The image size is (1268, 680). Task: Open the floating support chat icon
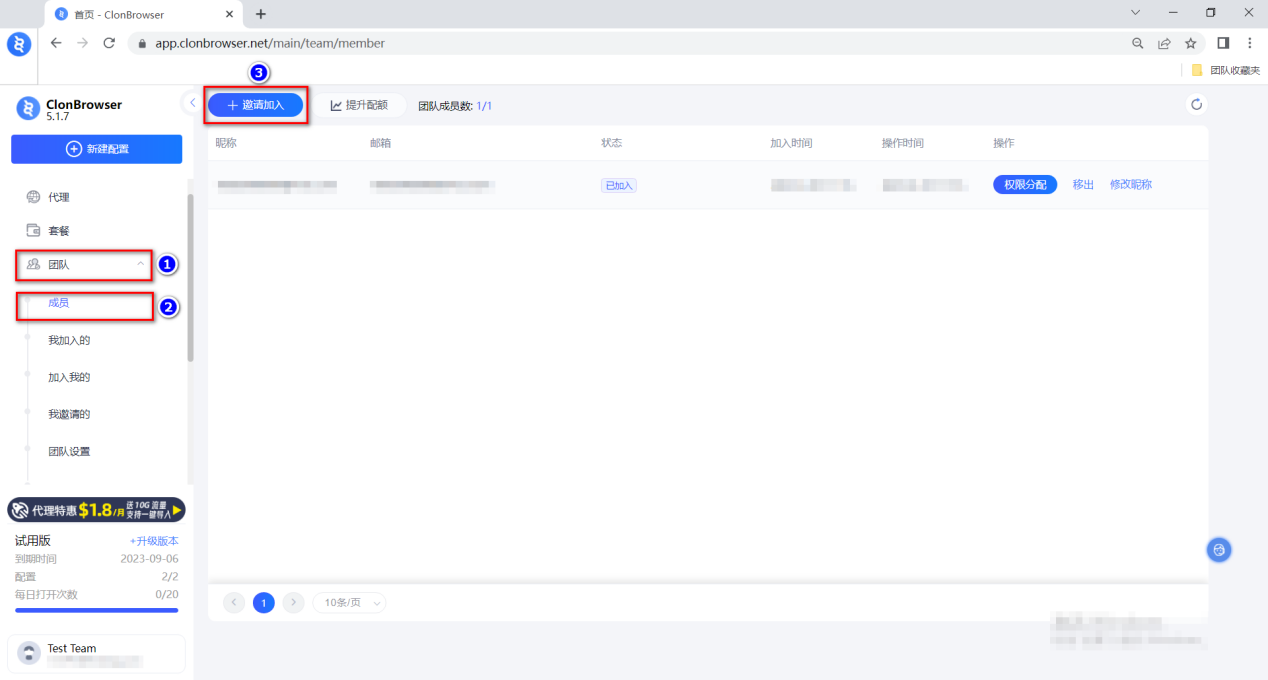(x=1218, y=549)
